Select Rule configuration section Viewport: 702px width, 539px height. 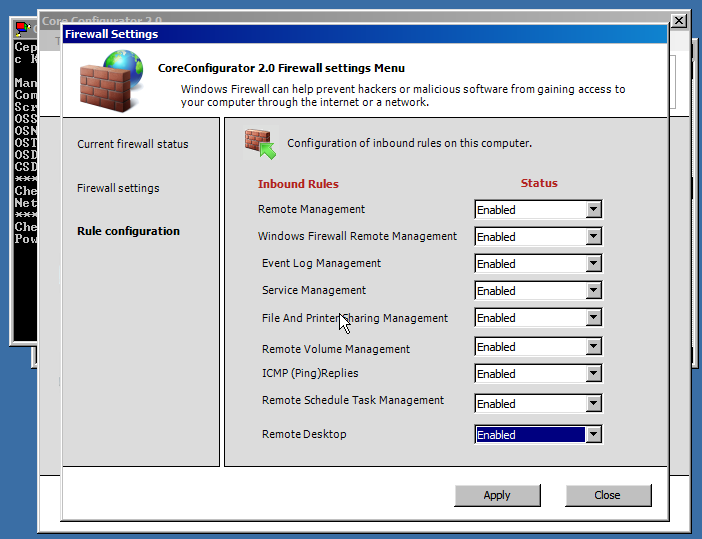pos(128,231)
